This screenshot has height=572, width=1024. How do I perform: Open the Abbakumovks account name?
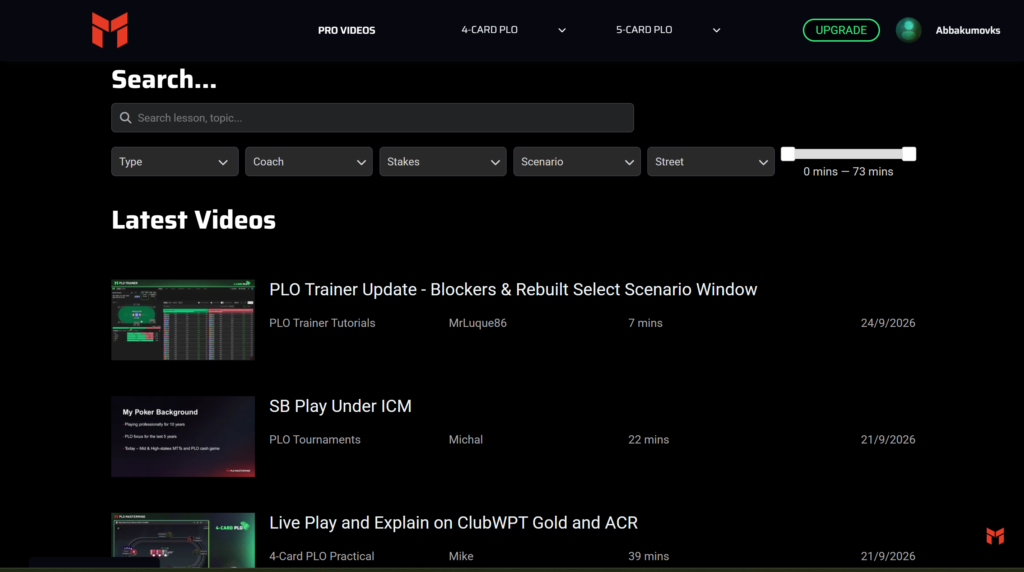[x=967, y=31]
